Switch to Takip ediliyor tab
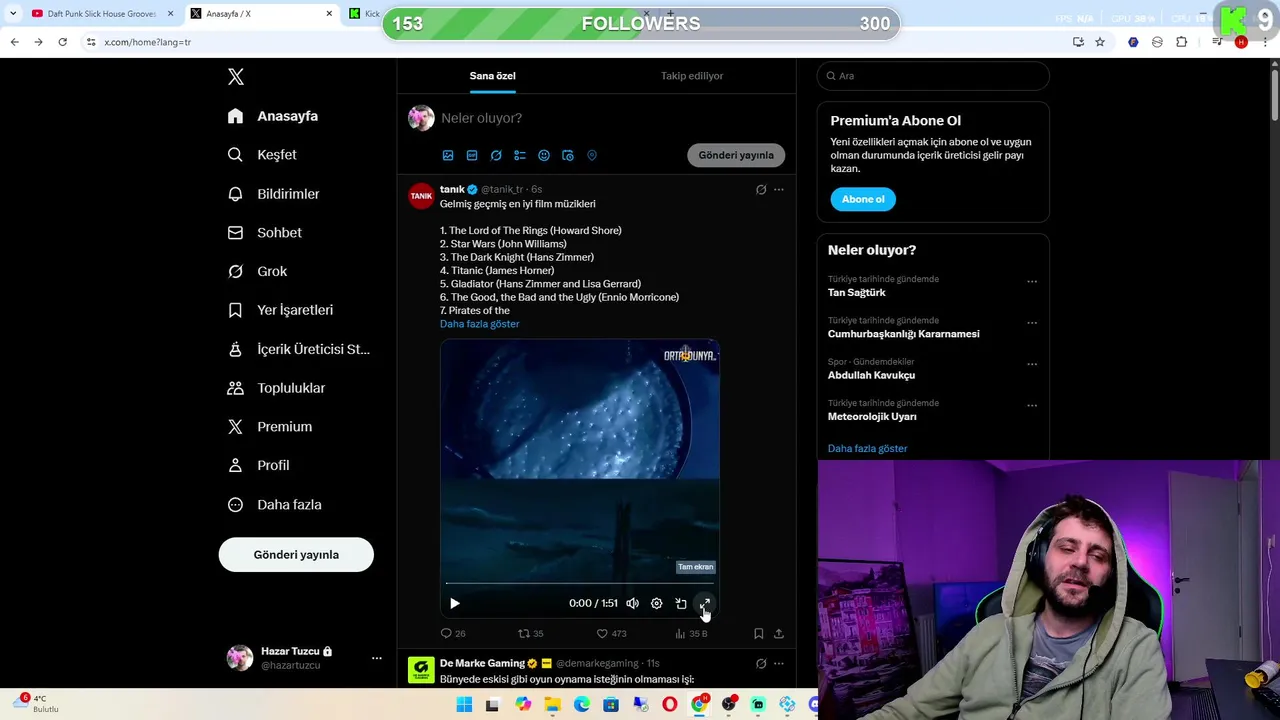 click(x=692, y=76)
